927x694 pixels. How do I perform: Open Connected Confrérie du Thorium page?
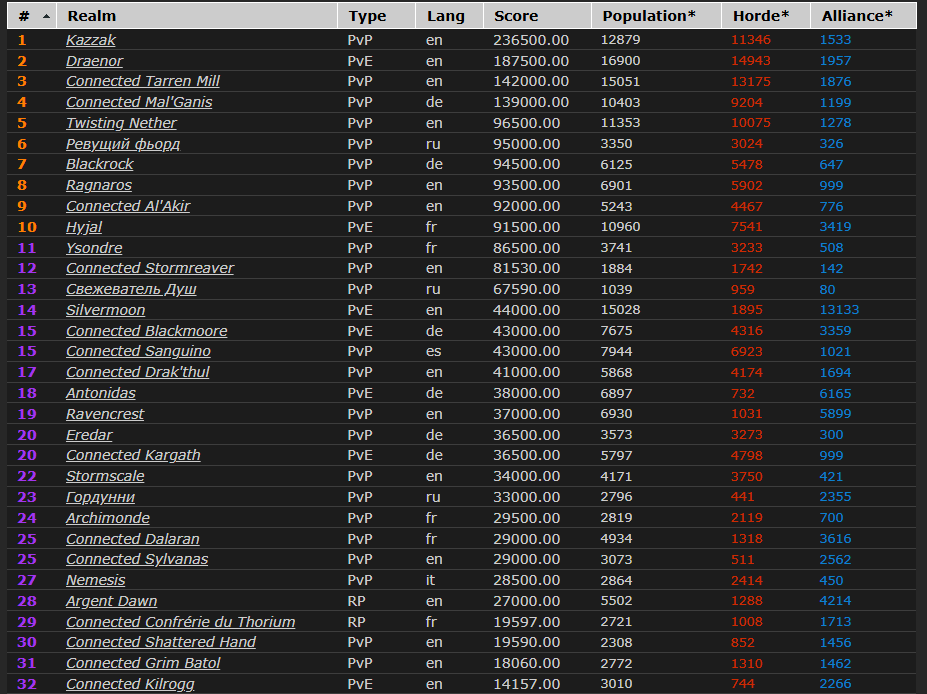click(180, 622)
